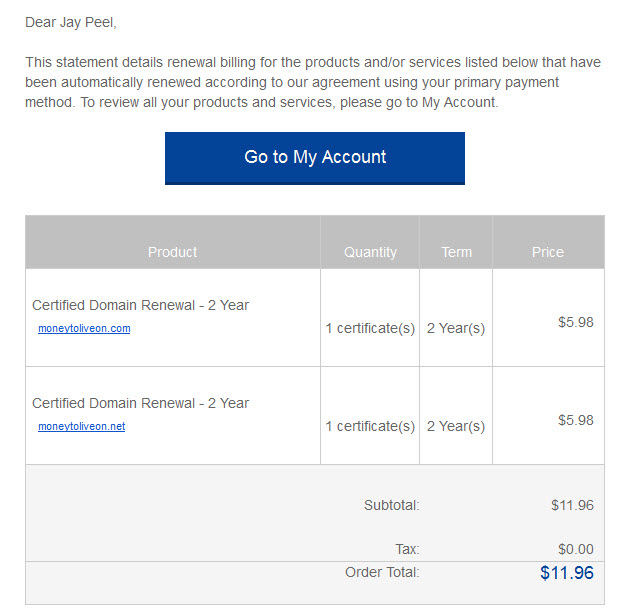
Task: Click the Order Total label
Action: click(x=382, y=572)
